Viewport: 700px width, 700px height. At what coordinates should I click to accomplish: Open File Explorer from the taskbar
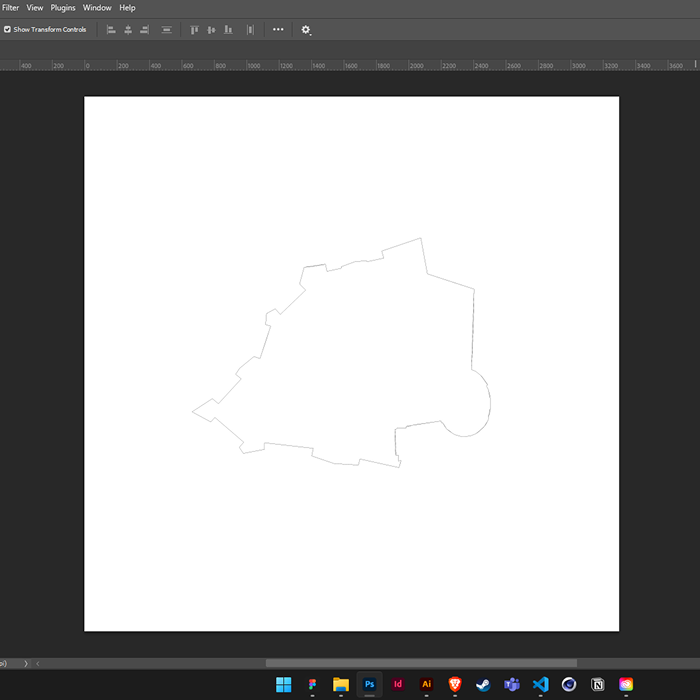click(341, 684)
